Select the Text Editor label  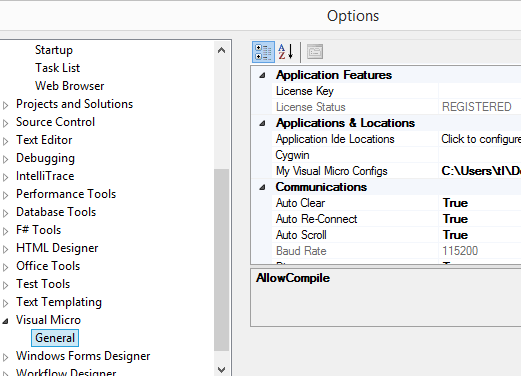coord(44,140)
